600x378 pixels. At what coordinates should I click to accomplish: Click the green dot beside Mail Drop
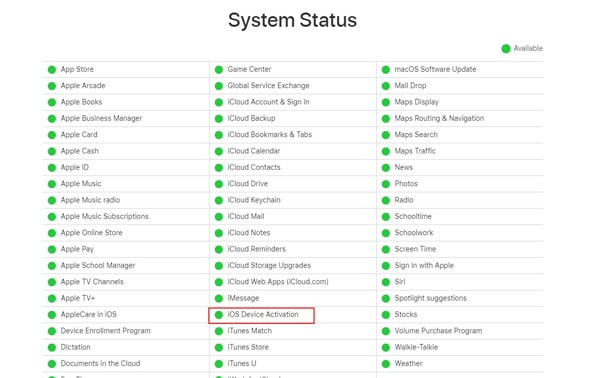click(x=386, y=86)
